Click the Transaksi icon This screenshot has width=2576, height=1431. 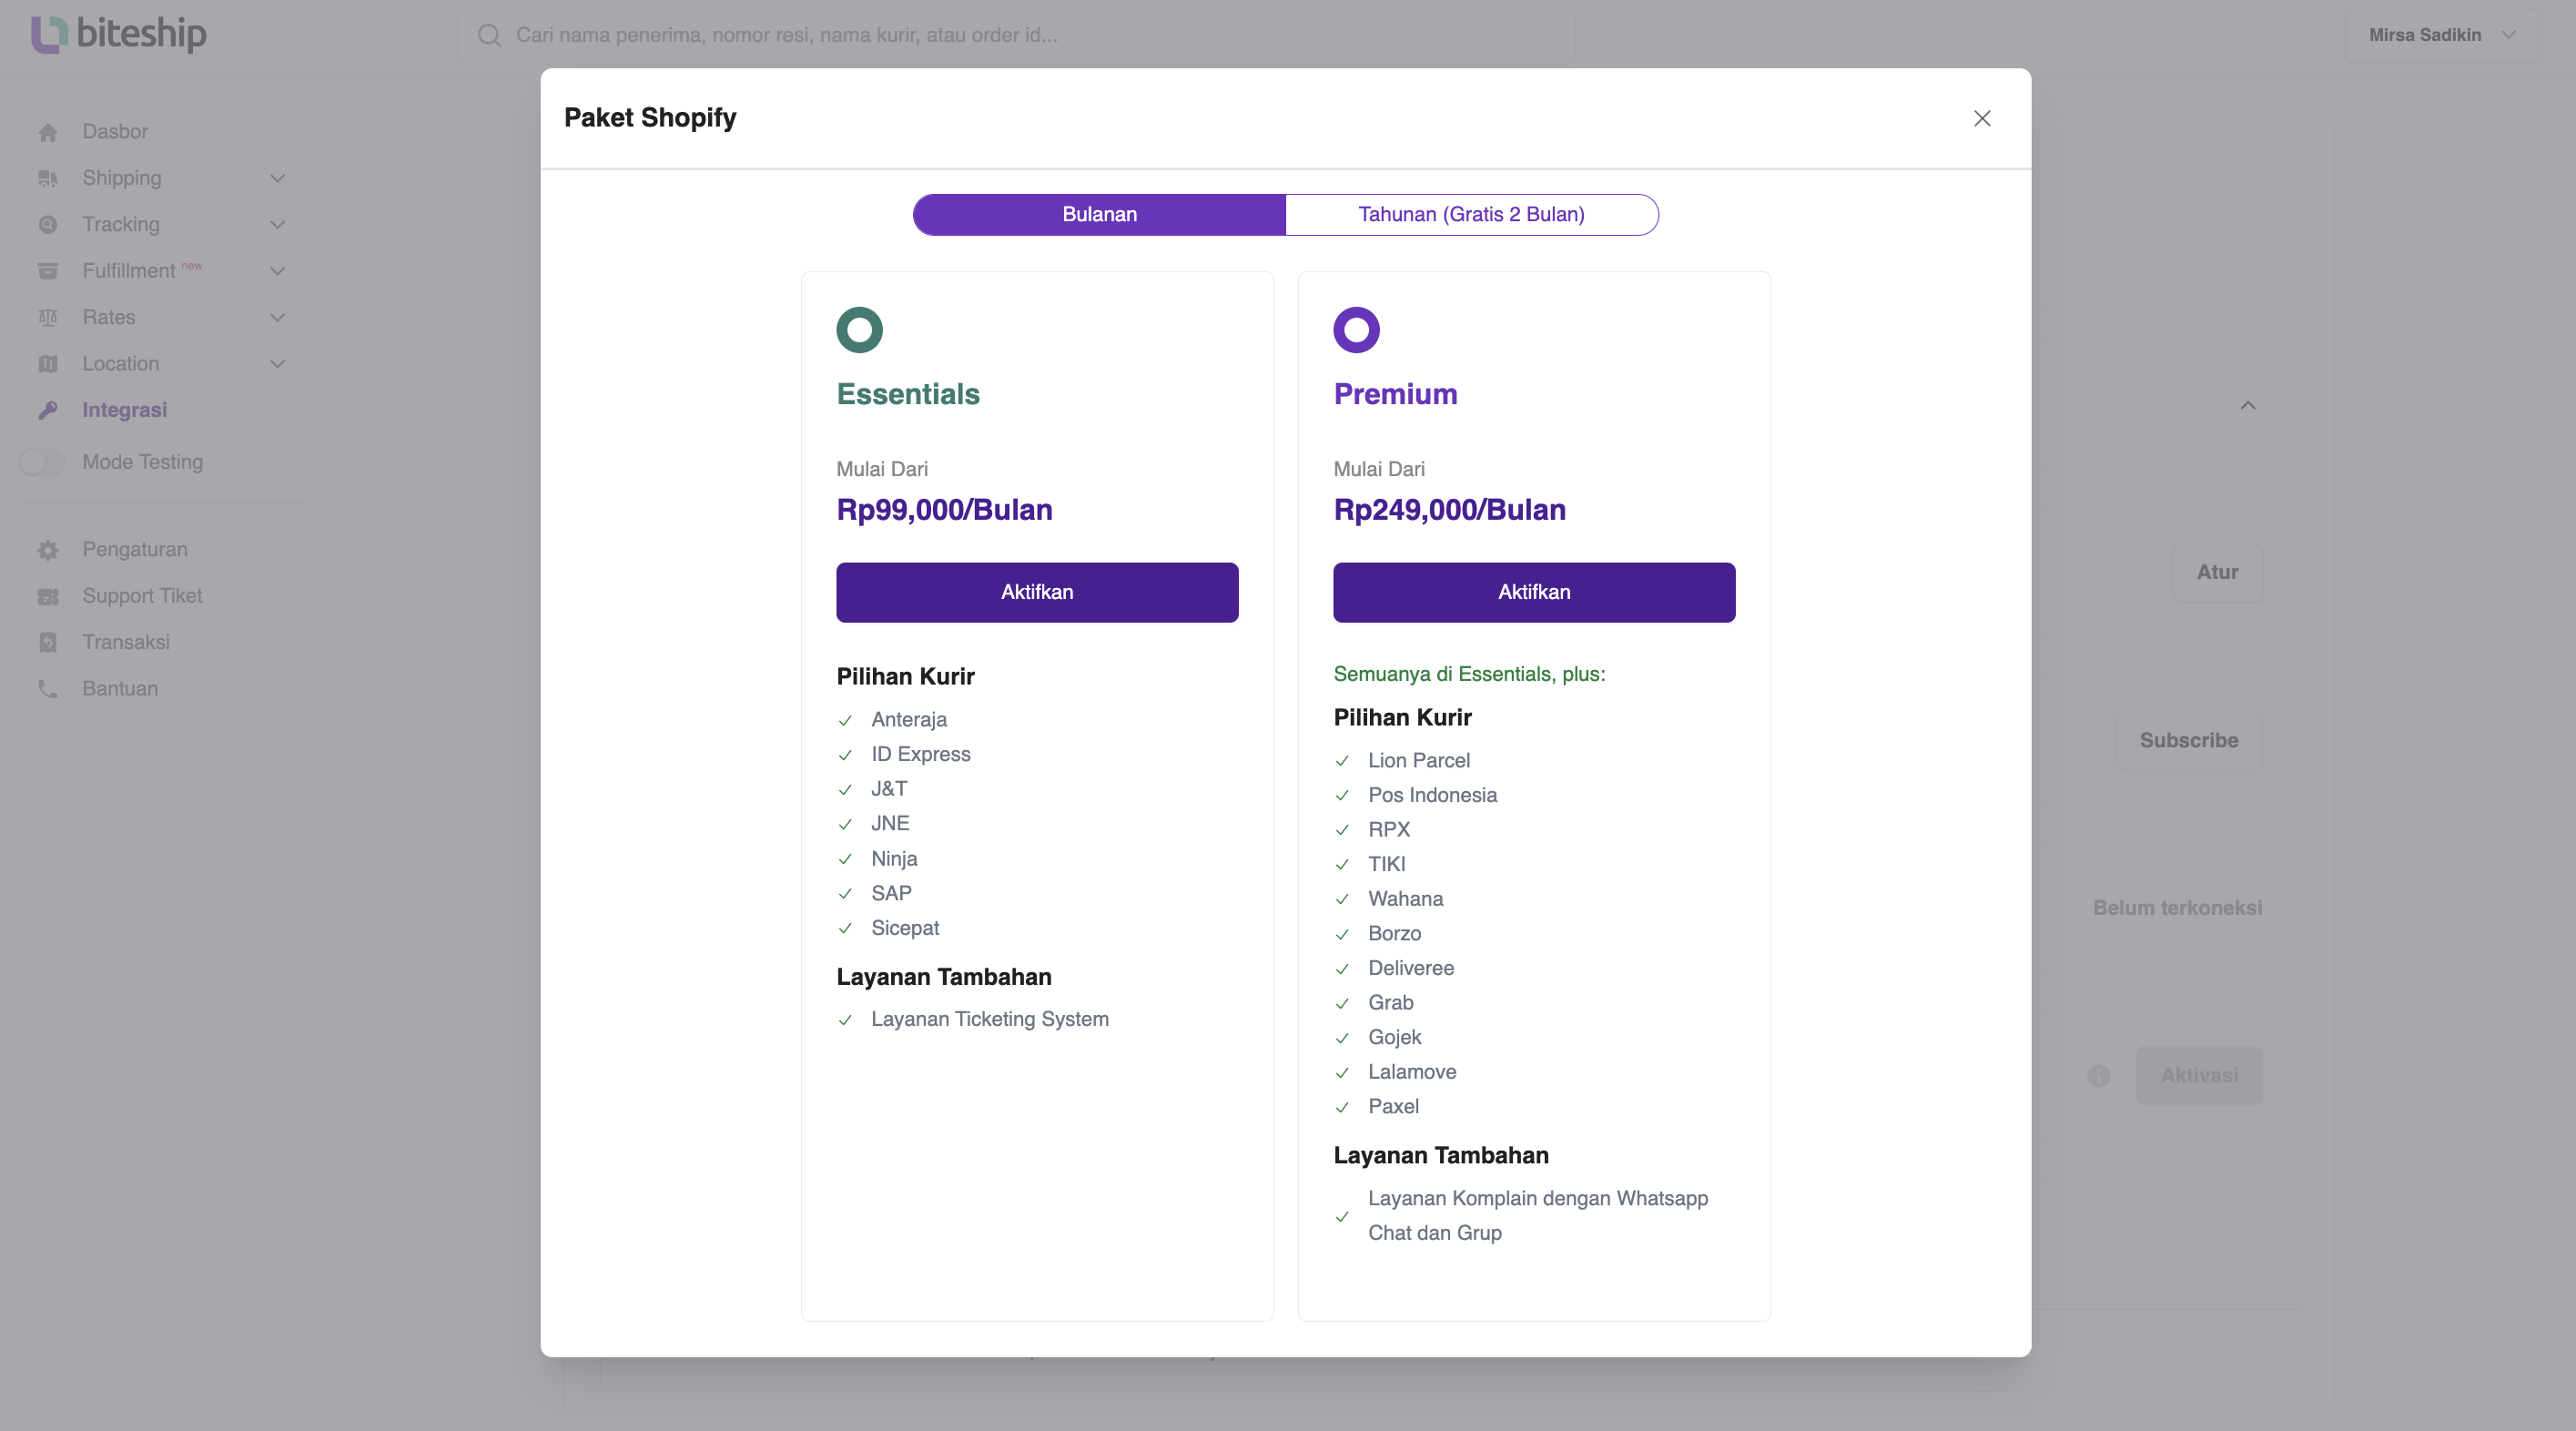click(48, 642)
